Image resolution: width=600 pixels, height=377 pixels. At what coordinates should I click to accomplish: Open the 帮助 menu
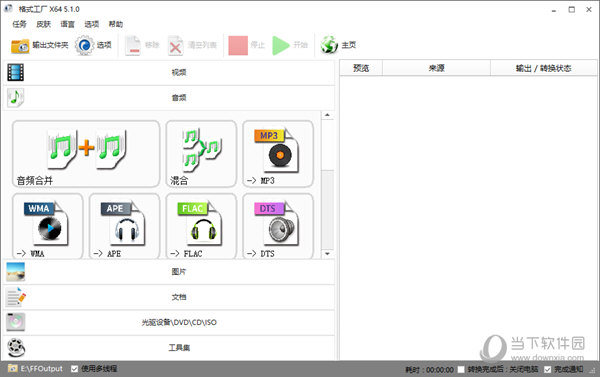coord(116,24)
